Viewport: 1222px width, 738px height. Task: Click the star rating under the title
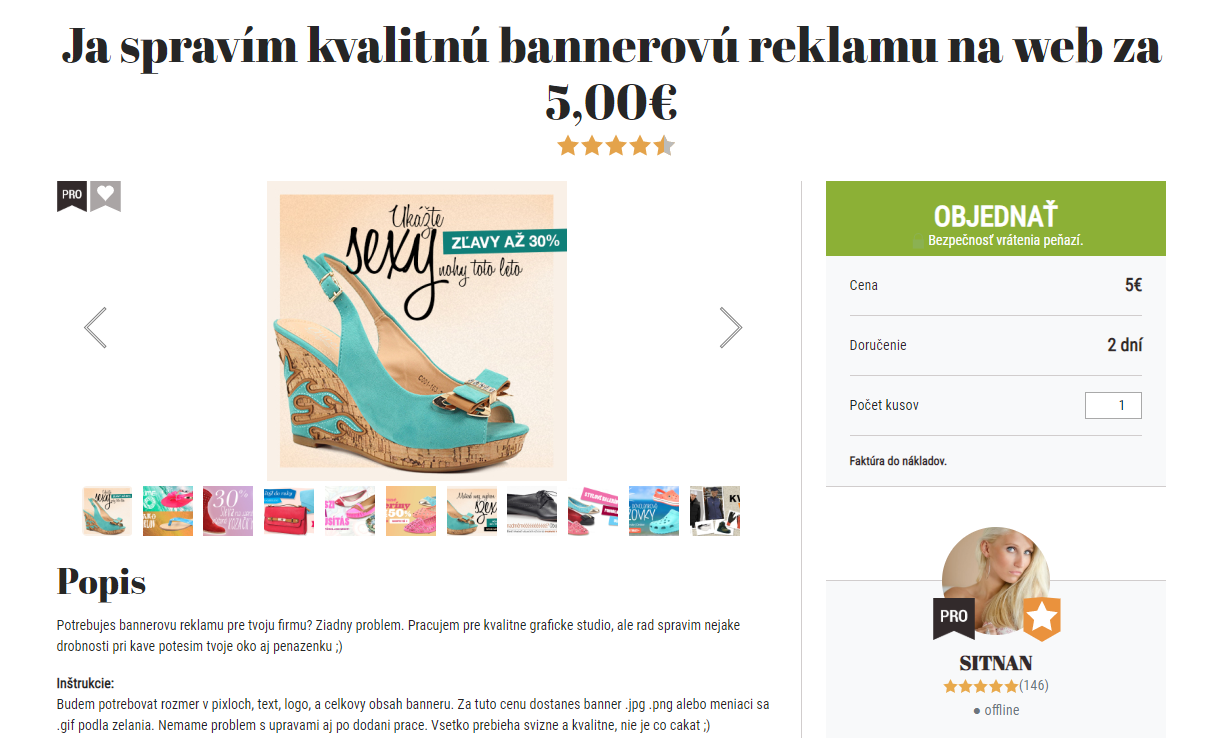point(616,146)
